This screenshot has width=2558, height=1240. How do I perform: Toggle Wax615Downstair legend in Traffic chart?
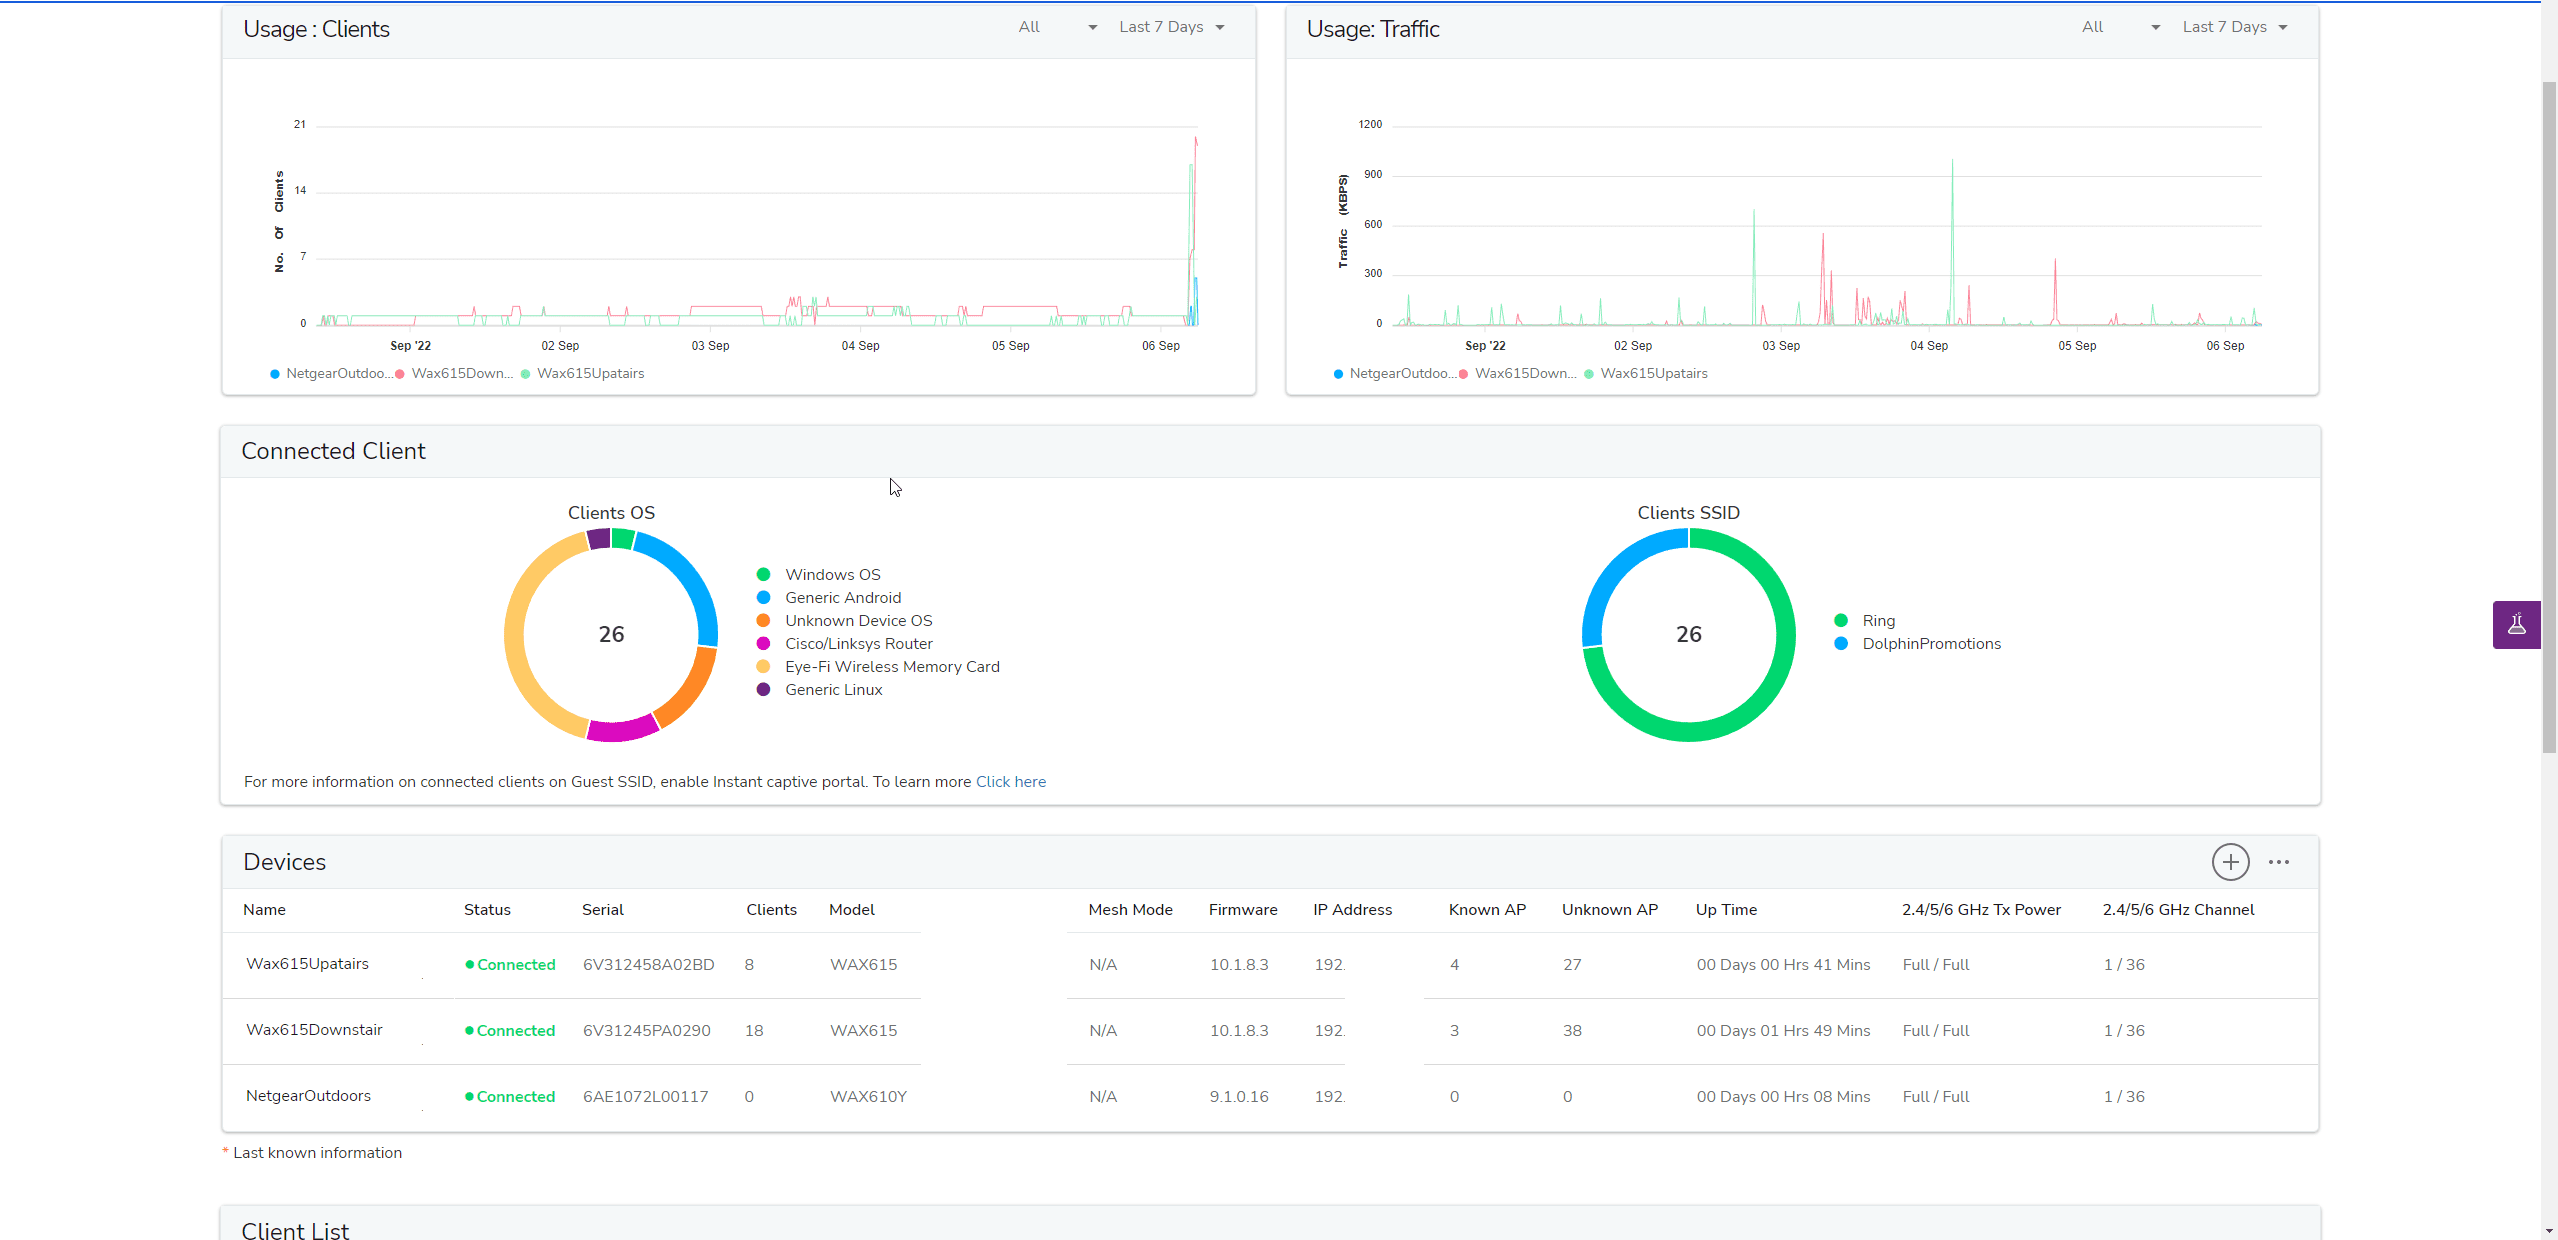pos(1524,374)
